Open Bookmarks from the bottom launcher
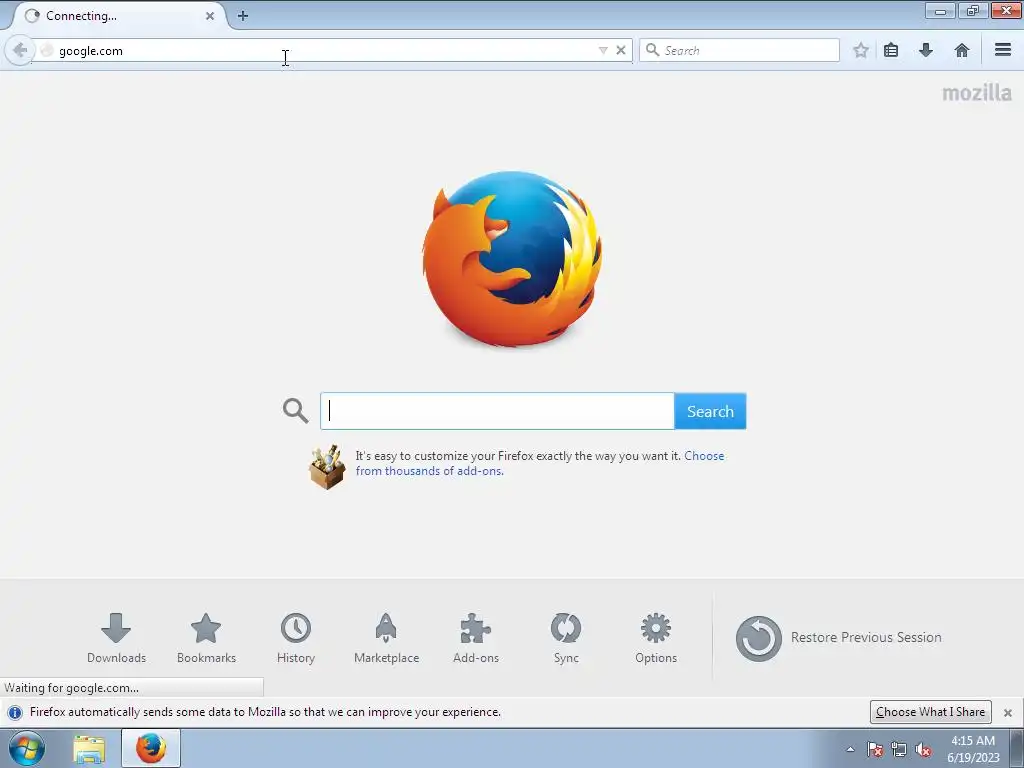 click(206, 638)
